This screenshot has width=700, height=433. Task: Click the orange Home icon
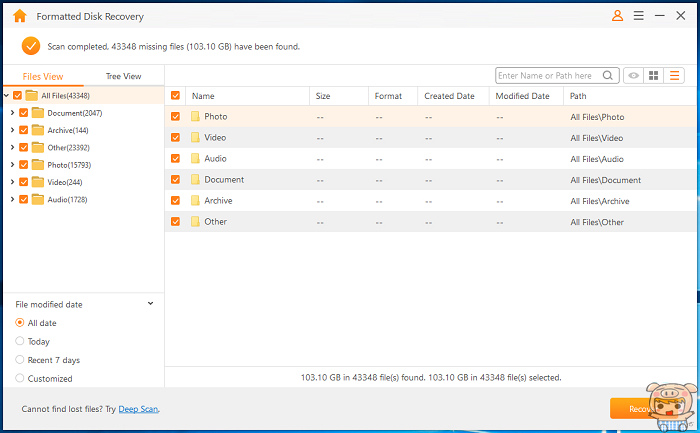click(19, 16)
